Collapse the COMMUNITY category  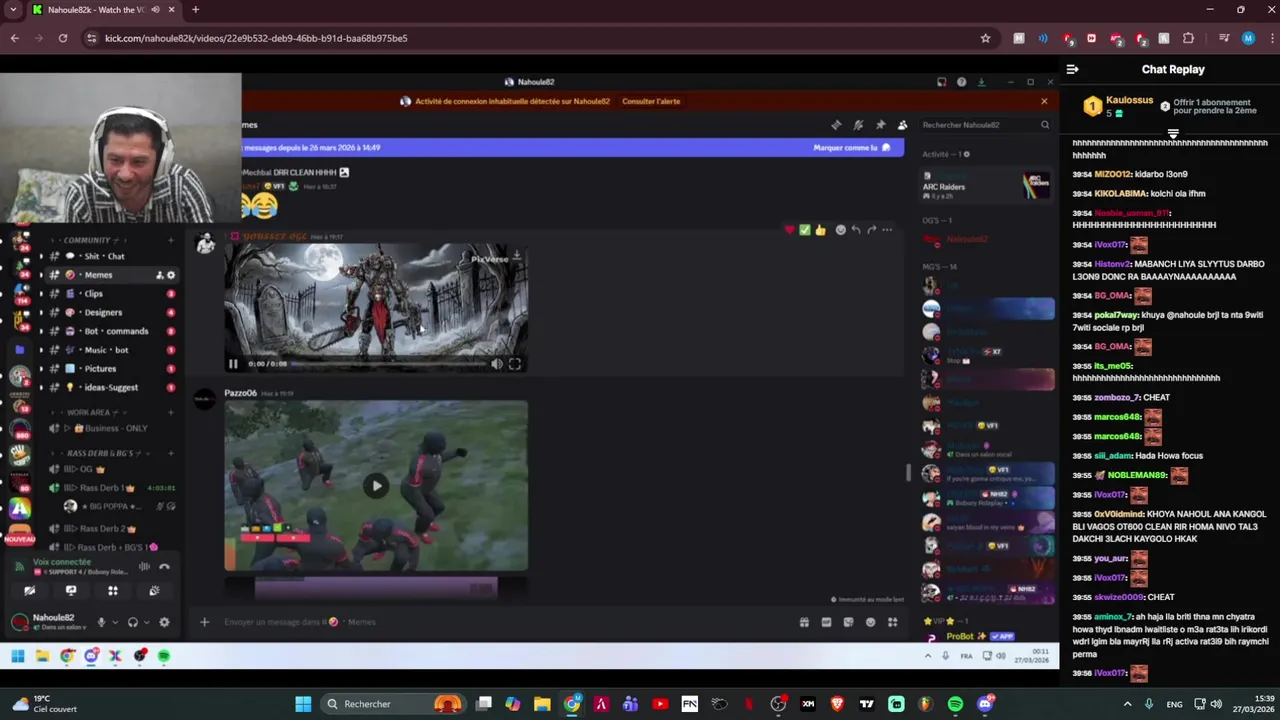click(86, 240)
